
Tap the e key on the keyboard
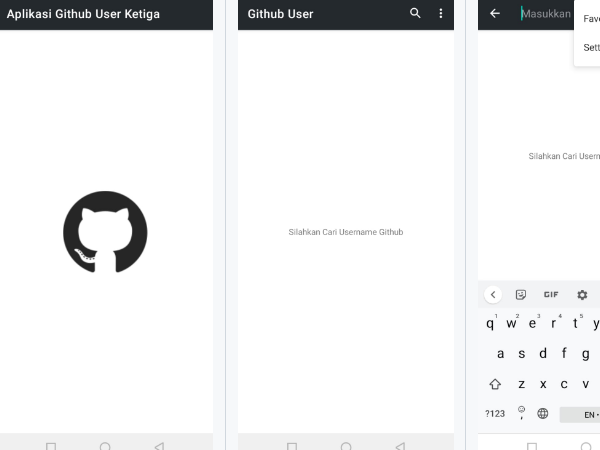click(532, 323)
